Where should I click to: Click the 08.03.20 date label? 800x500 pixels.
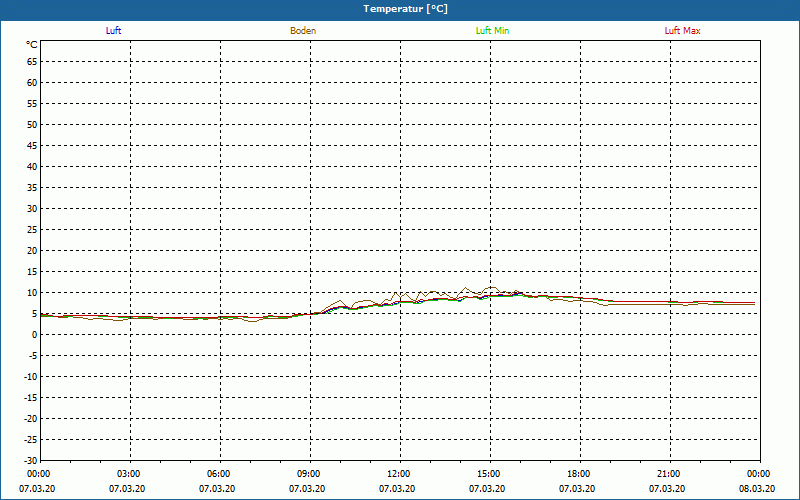(757, 489)
